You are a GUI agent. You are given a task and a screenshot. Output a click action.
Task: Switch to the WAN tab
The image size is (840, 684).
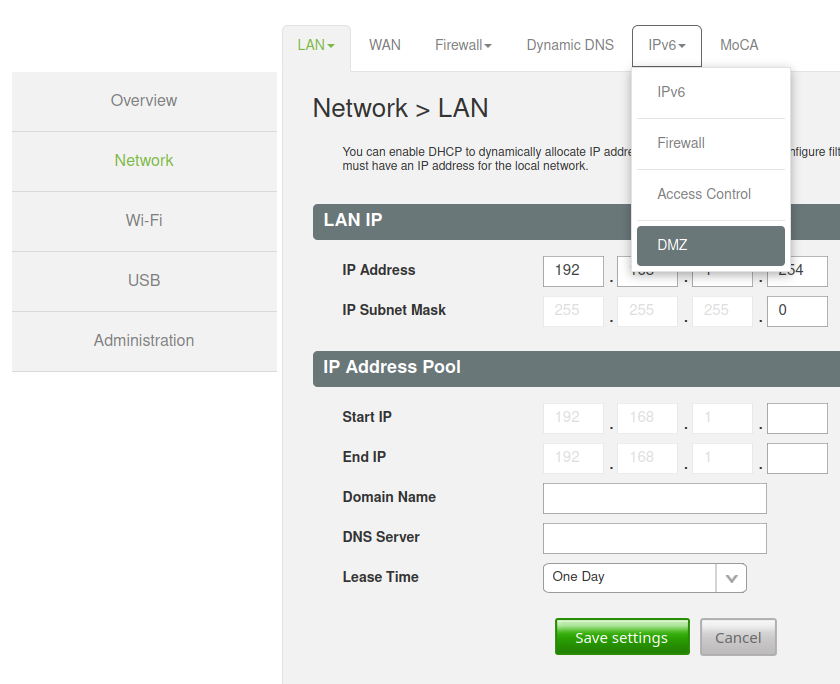[x=384, y=45]
